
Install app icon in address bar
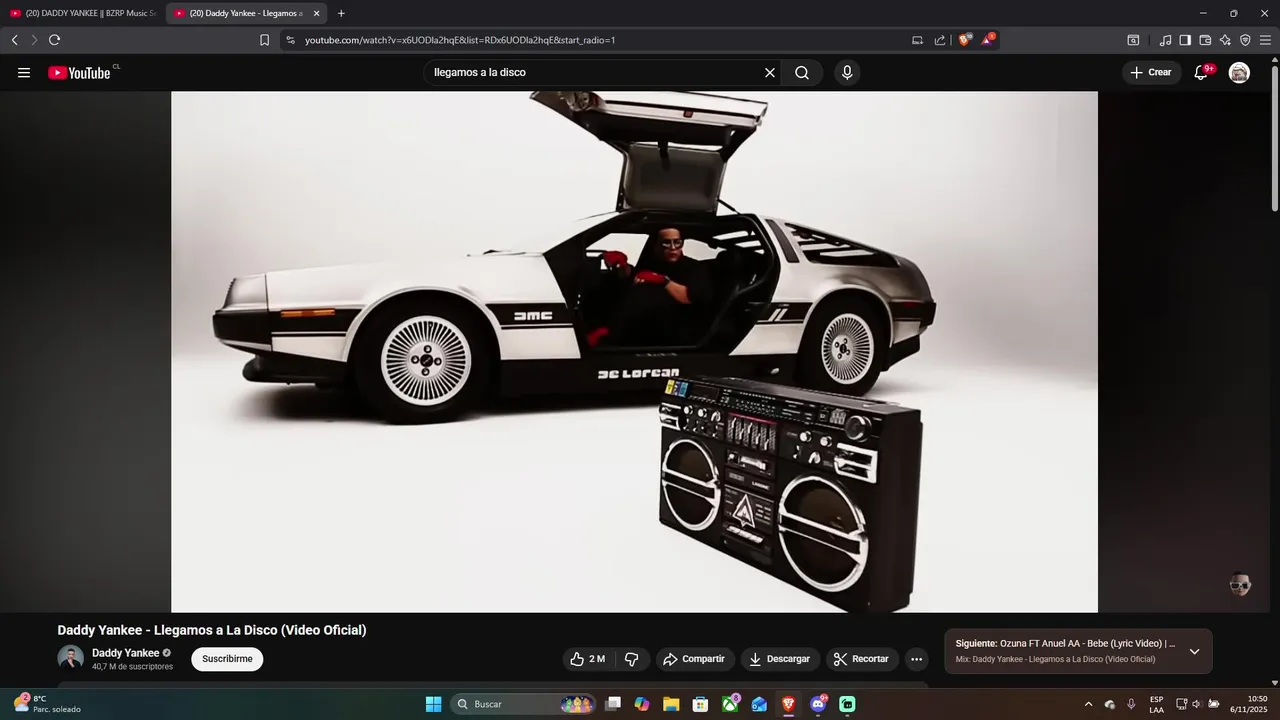click(917, 40)
